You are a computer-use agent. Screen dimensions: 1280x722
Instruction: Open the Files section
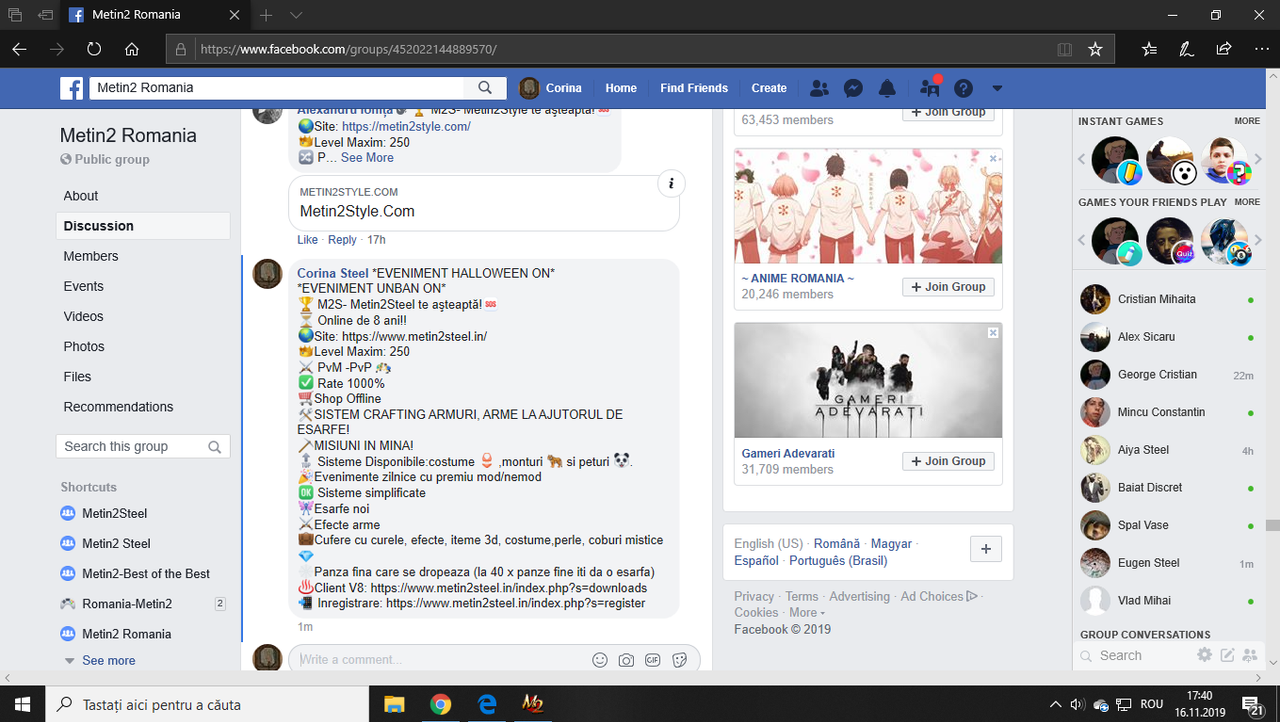point(77,377)
